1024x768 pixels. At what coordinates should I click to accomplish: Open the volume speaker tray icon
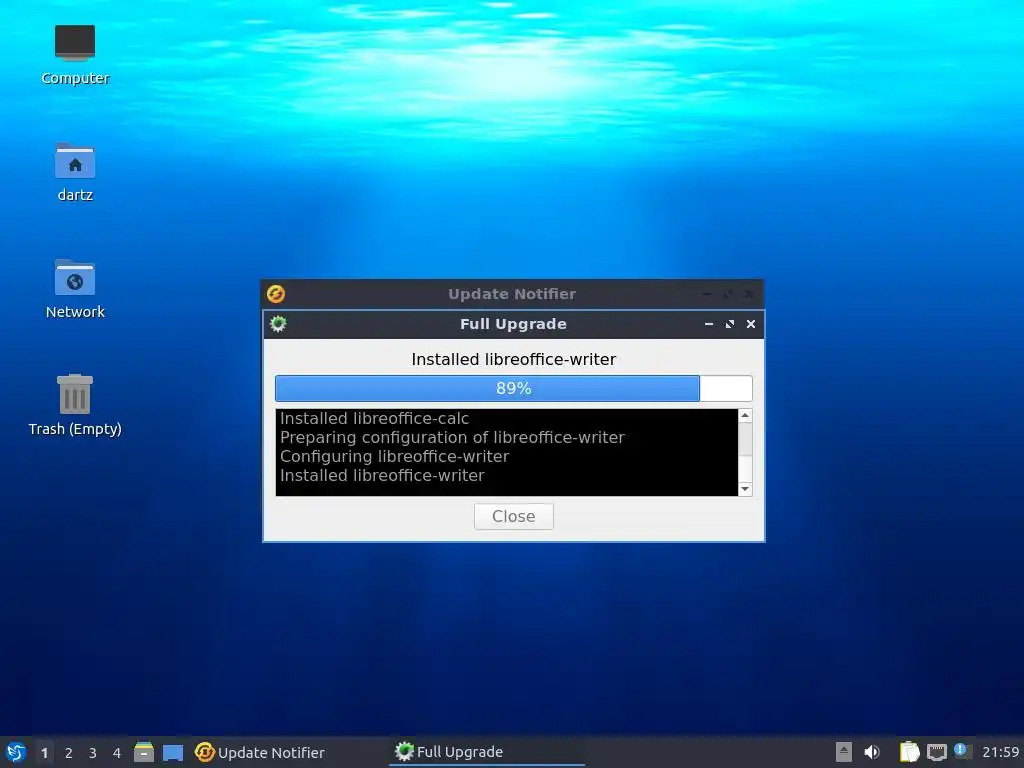872,752
